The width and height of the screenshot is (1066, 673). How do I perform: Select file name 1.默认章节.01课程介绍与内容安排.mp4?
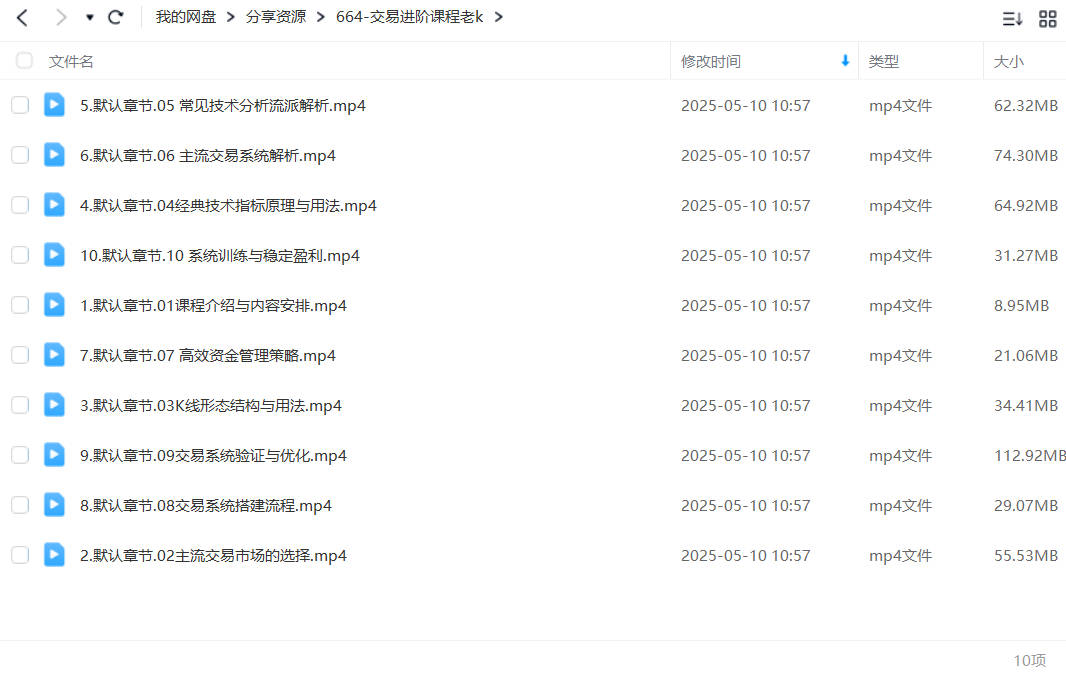pyautogui.click(x=213, y=305)
